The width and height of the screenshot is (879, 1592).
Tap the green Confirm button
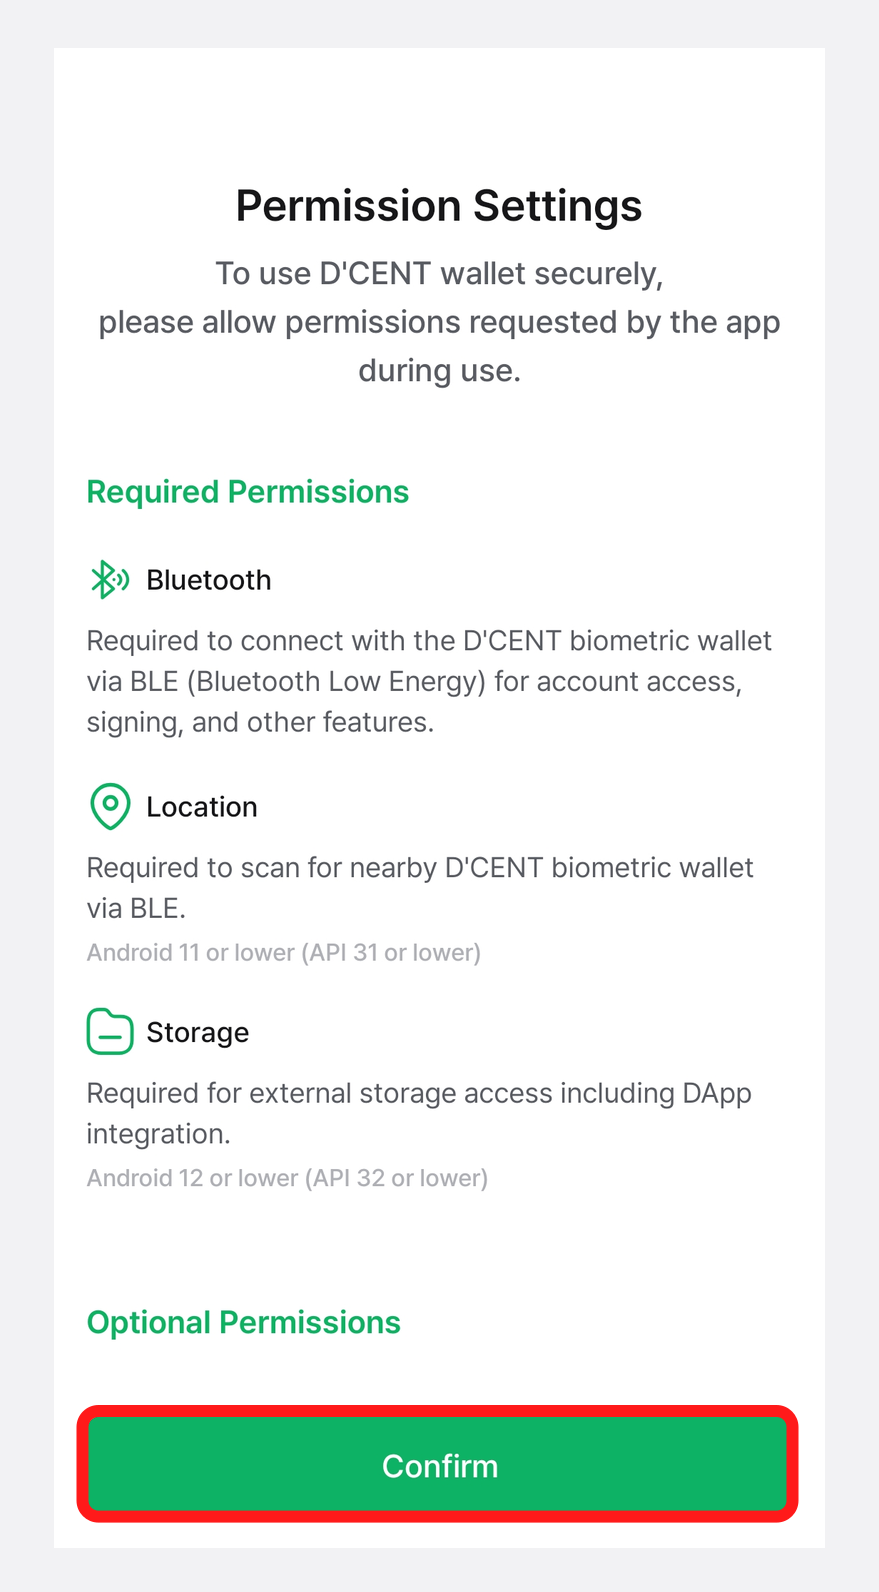(x=438, y=1464)
